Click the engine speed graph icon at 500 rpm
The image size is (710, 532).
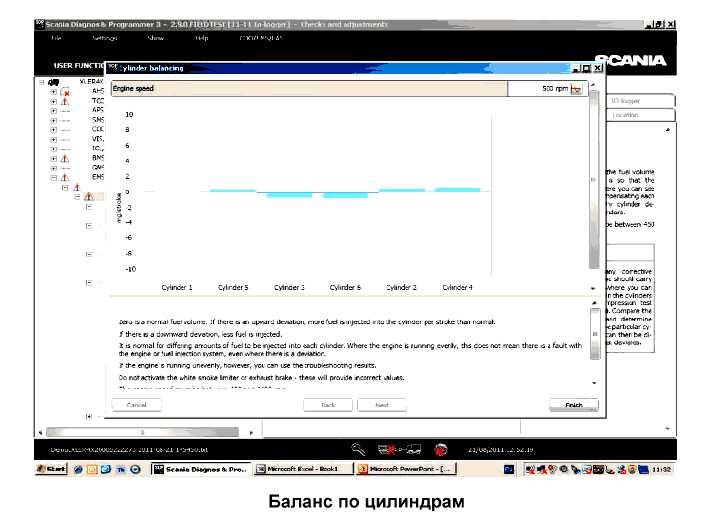[576, 89]
